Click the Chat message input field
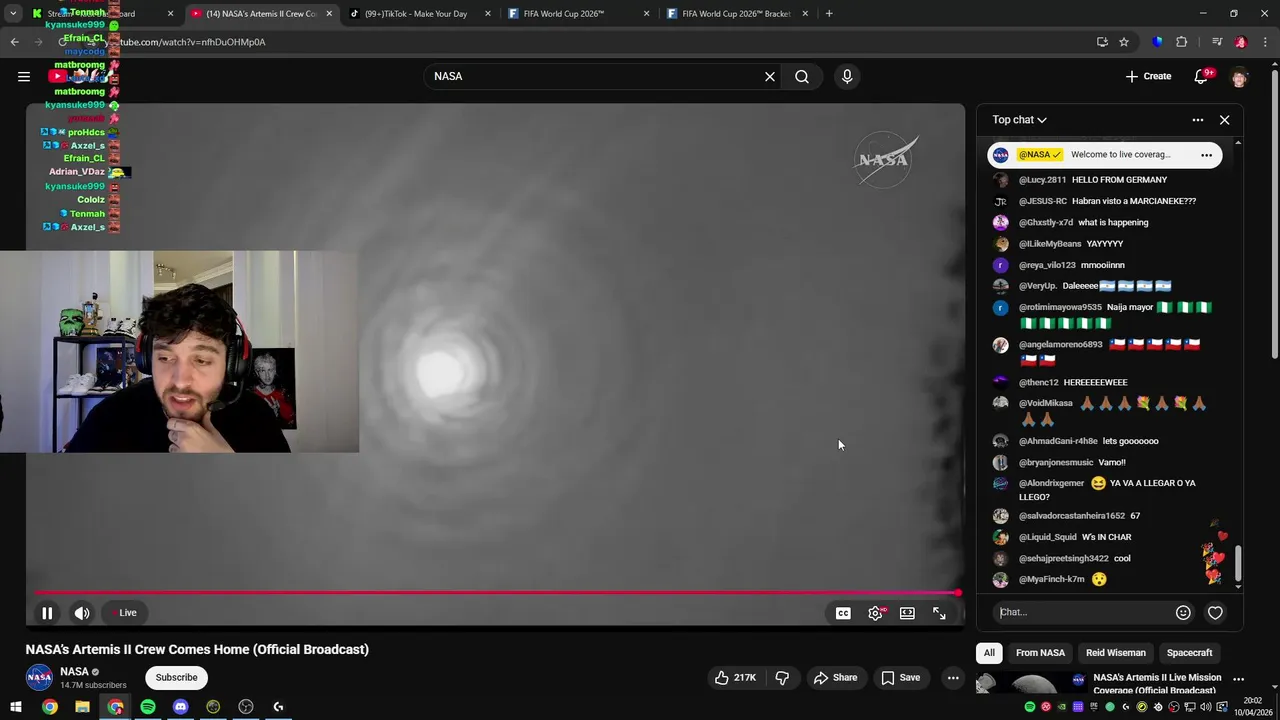The width and height of the screenshot is (1280, 720). coord(1084,612)
